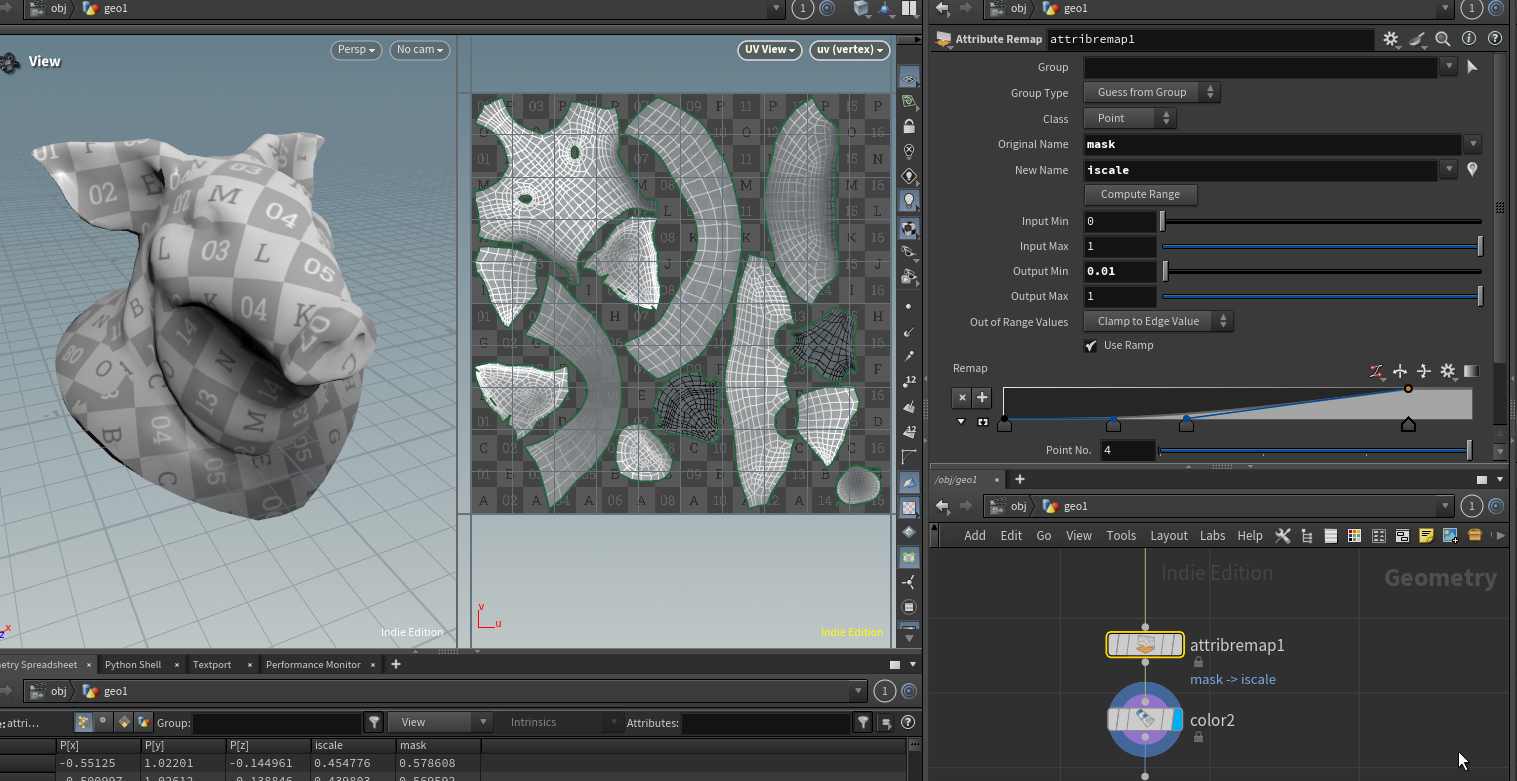Open the Group Type dropdown
The image size is (1517, 781).
pos(1152,92)
